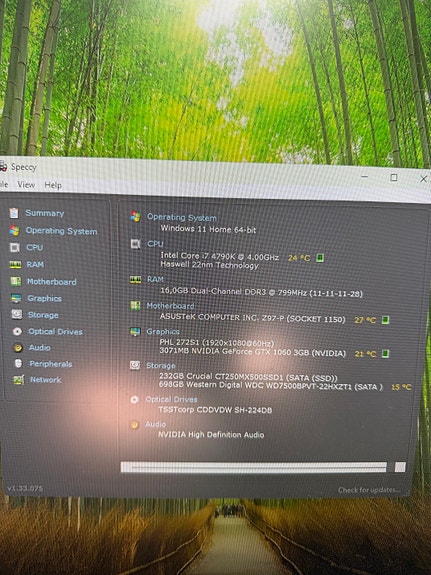Click the Check for updates link
The image size is (431, 575).
[369, 490]
